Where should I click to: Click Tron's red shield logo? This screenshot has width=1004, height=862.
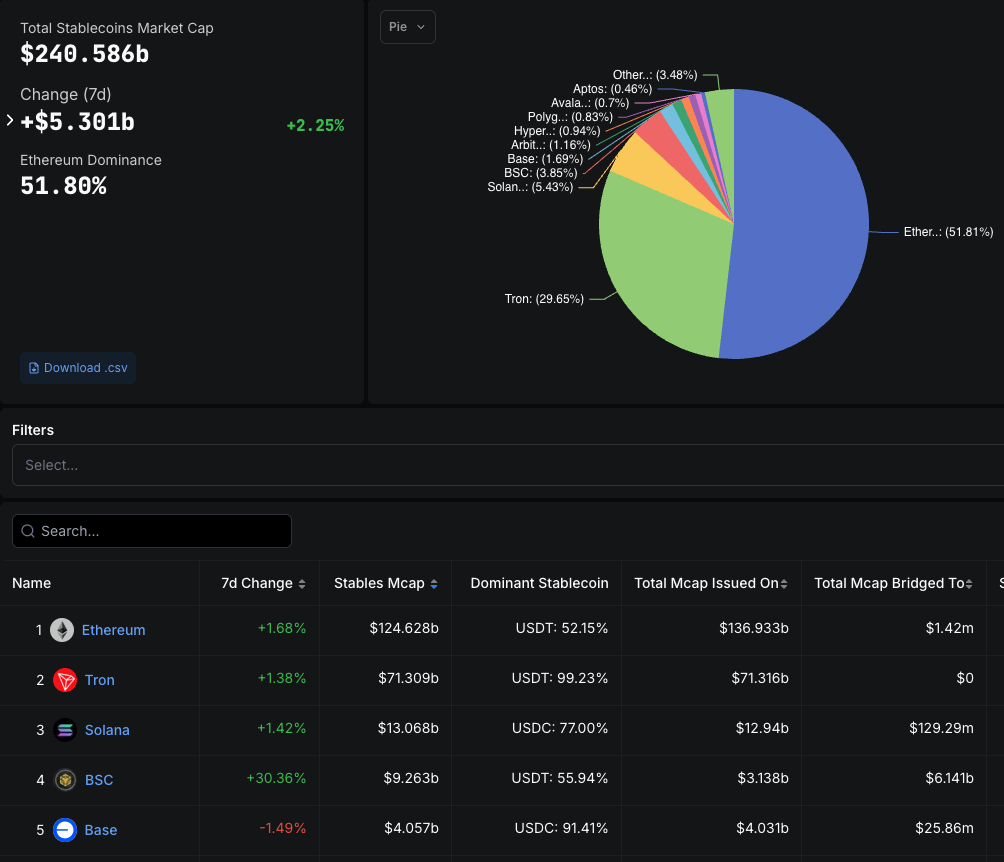[x=64, y=680]
